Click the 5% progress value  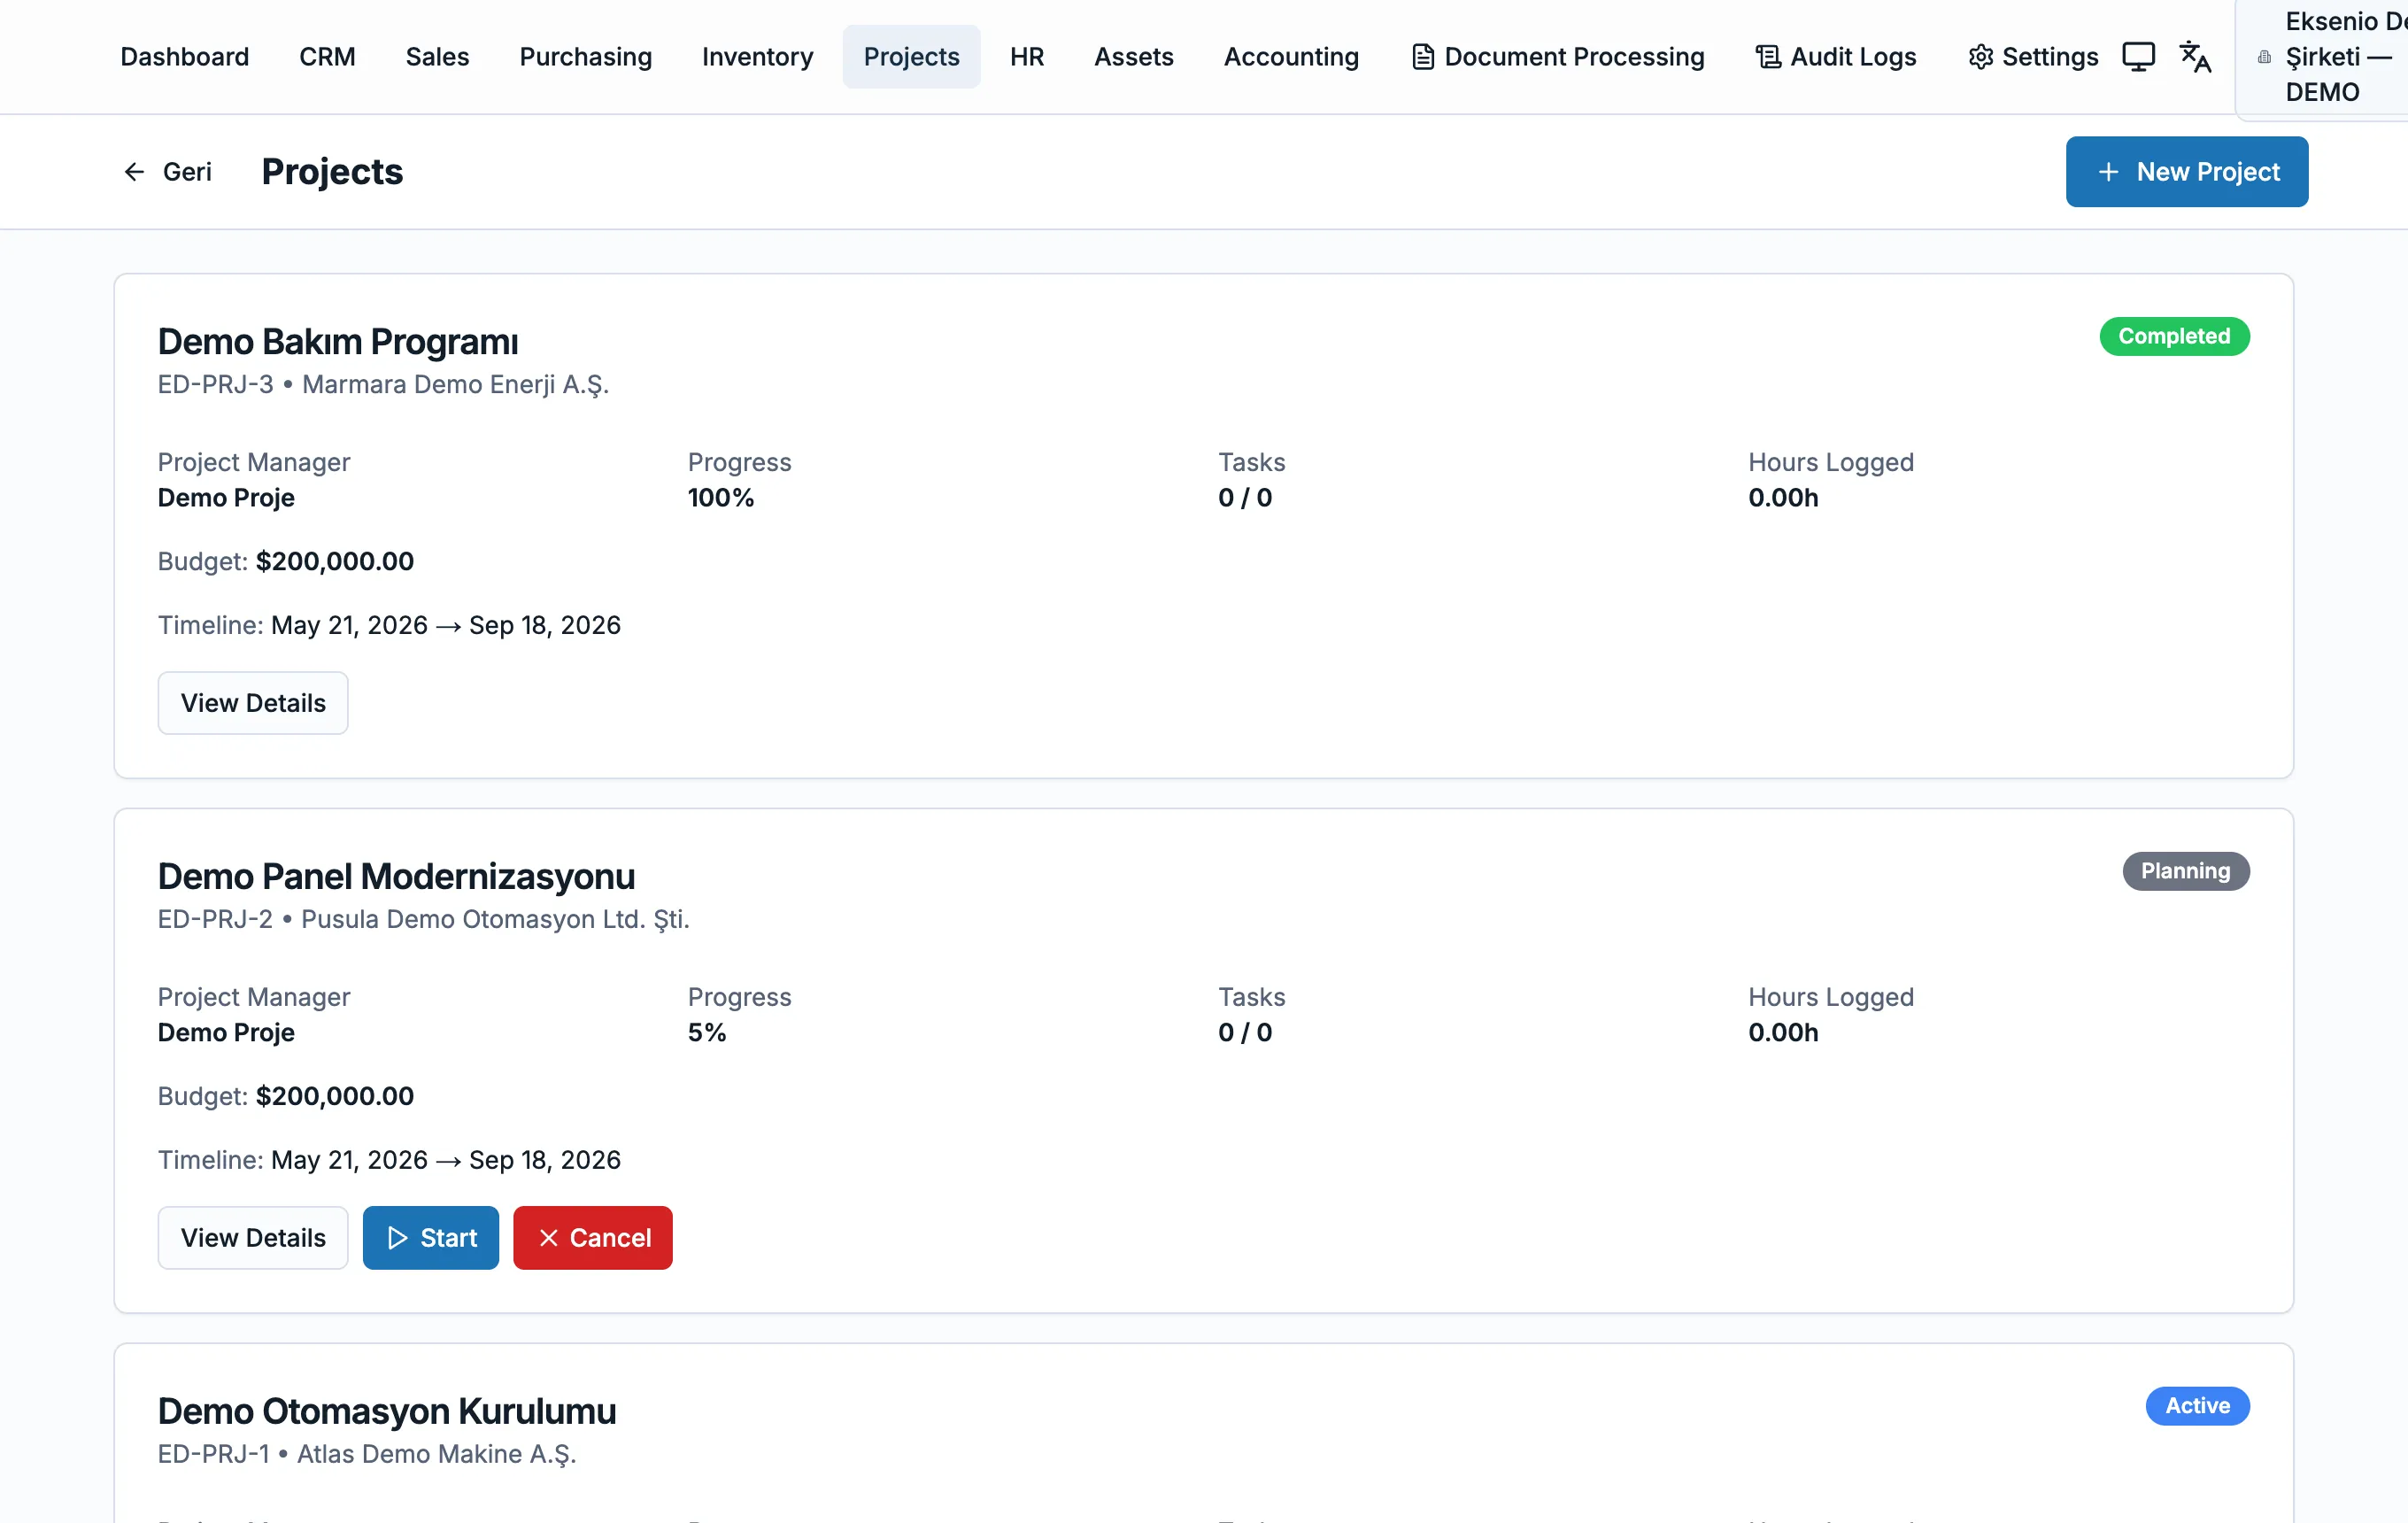(x=706, y=1033)
